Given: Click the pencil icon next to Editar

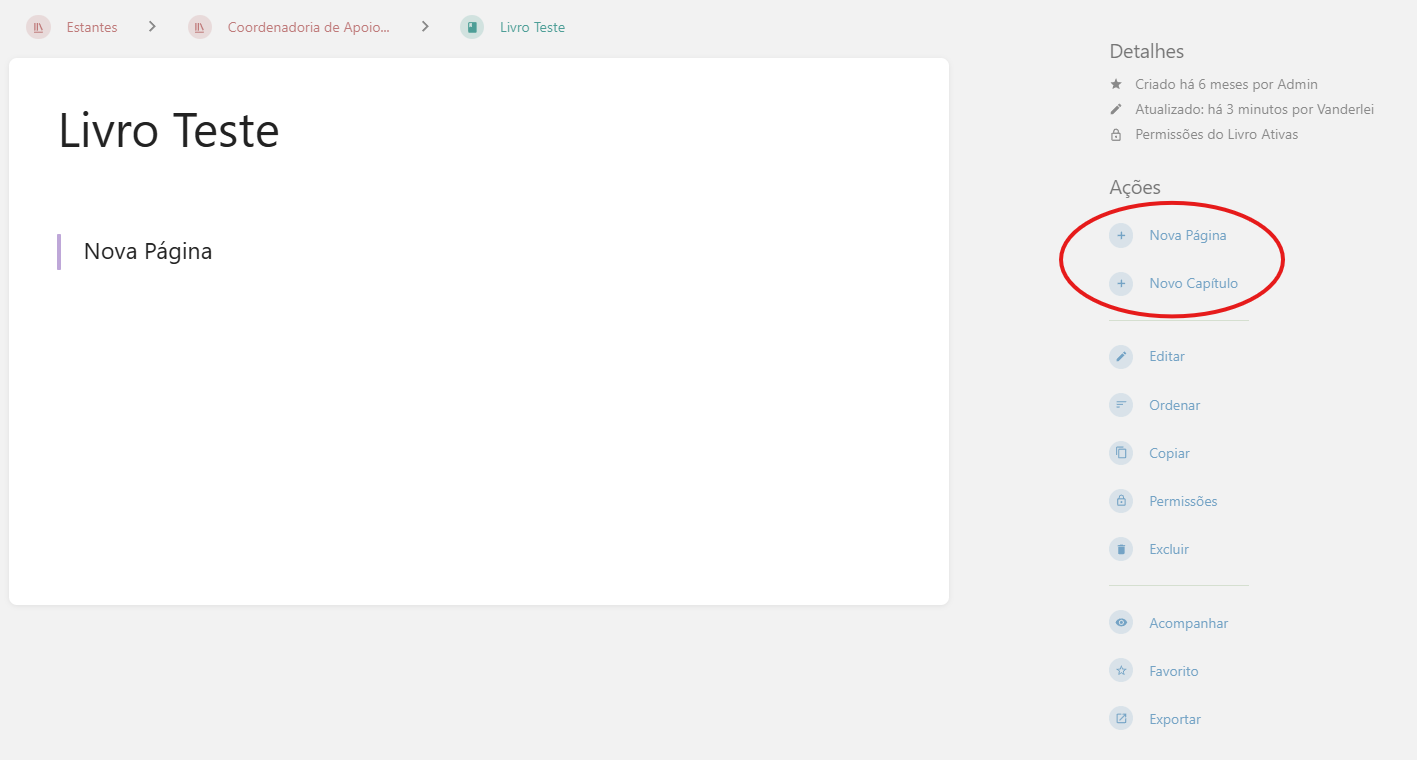Looking at the screenshot, I should (x=1121, y=357).
